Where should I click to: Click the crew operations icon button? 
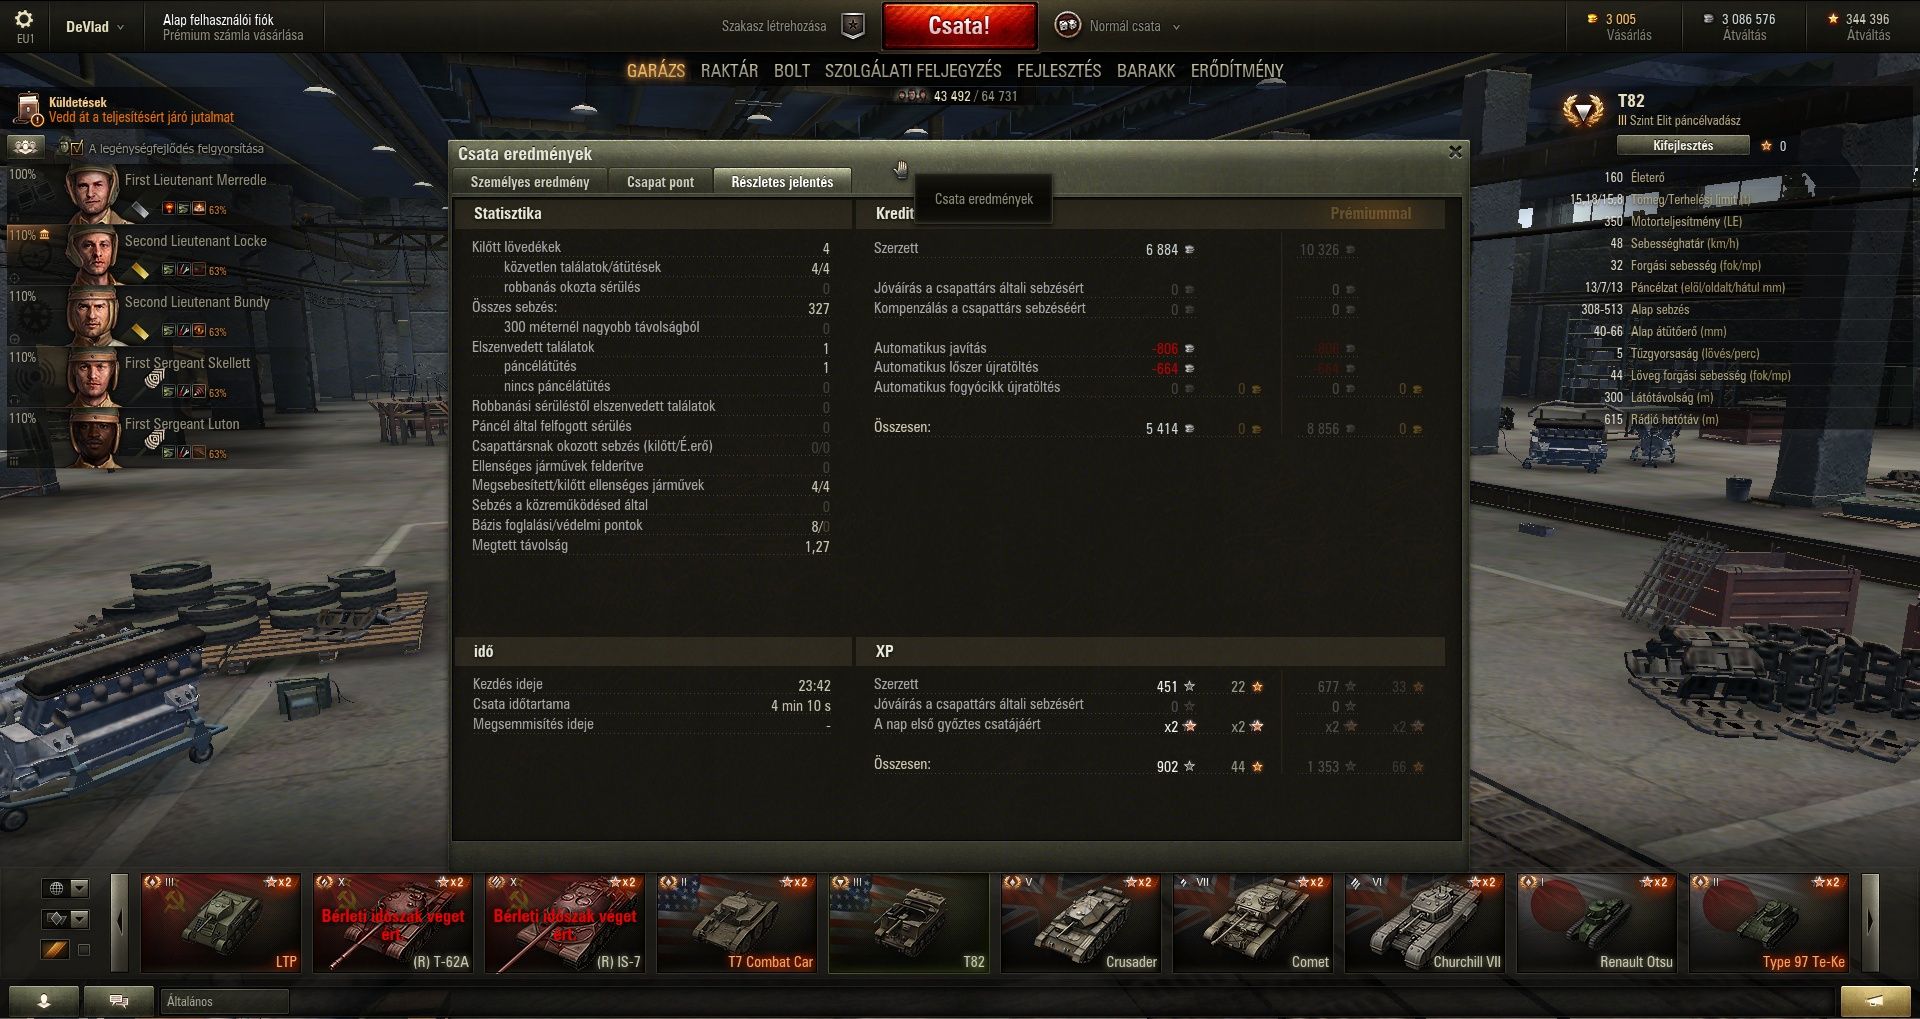(x=26, y=148)
